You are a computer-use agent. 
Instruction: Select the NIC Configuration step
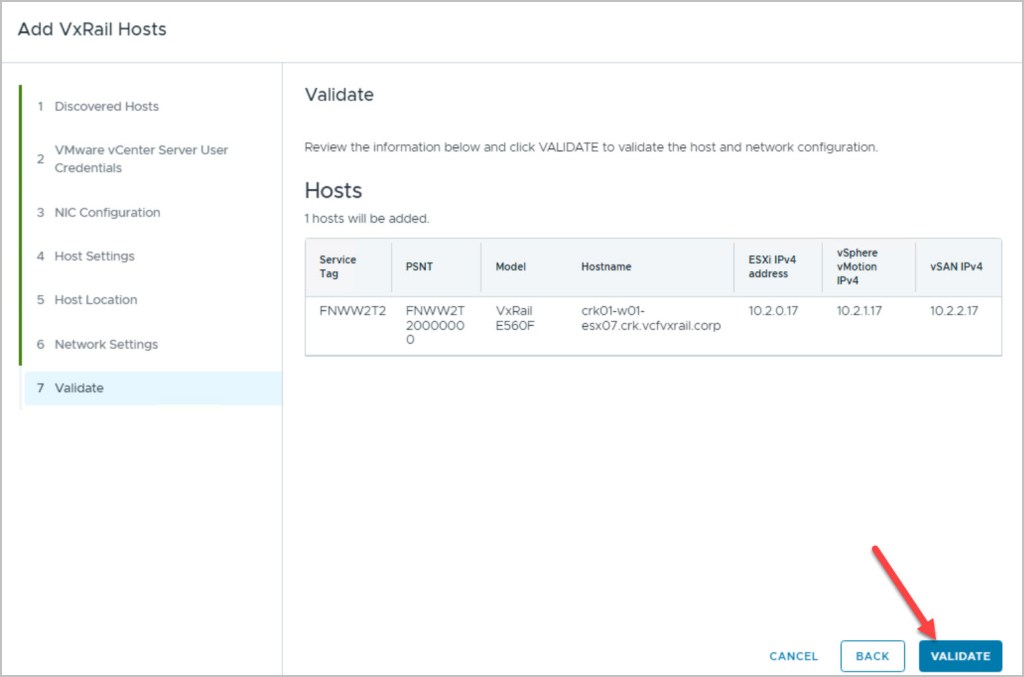pos(107,212)
